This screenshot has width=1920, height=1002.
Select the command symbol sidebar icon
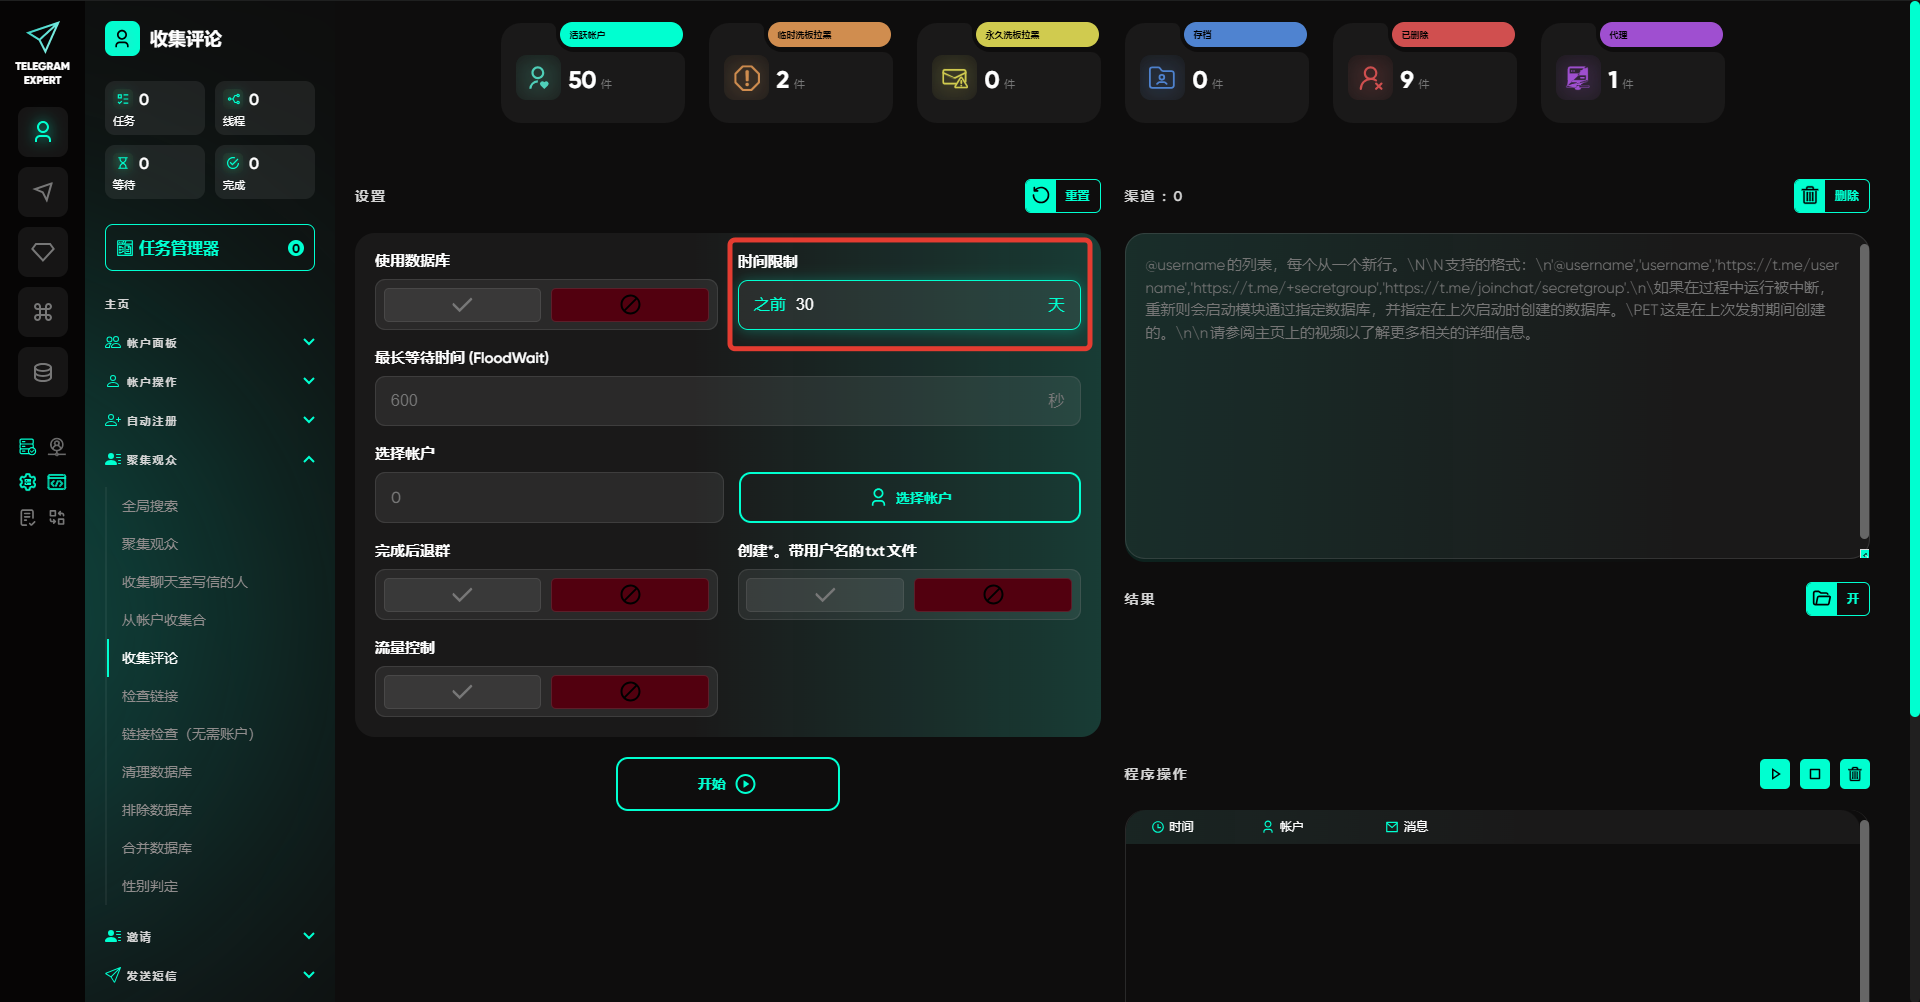coord(43,312)
